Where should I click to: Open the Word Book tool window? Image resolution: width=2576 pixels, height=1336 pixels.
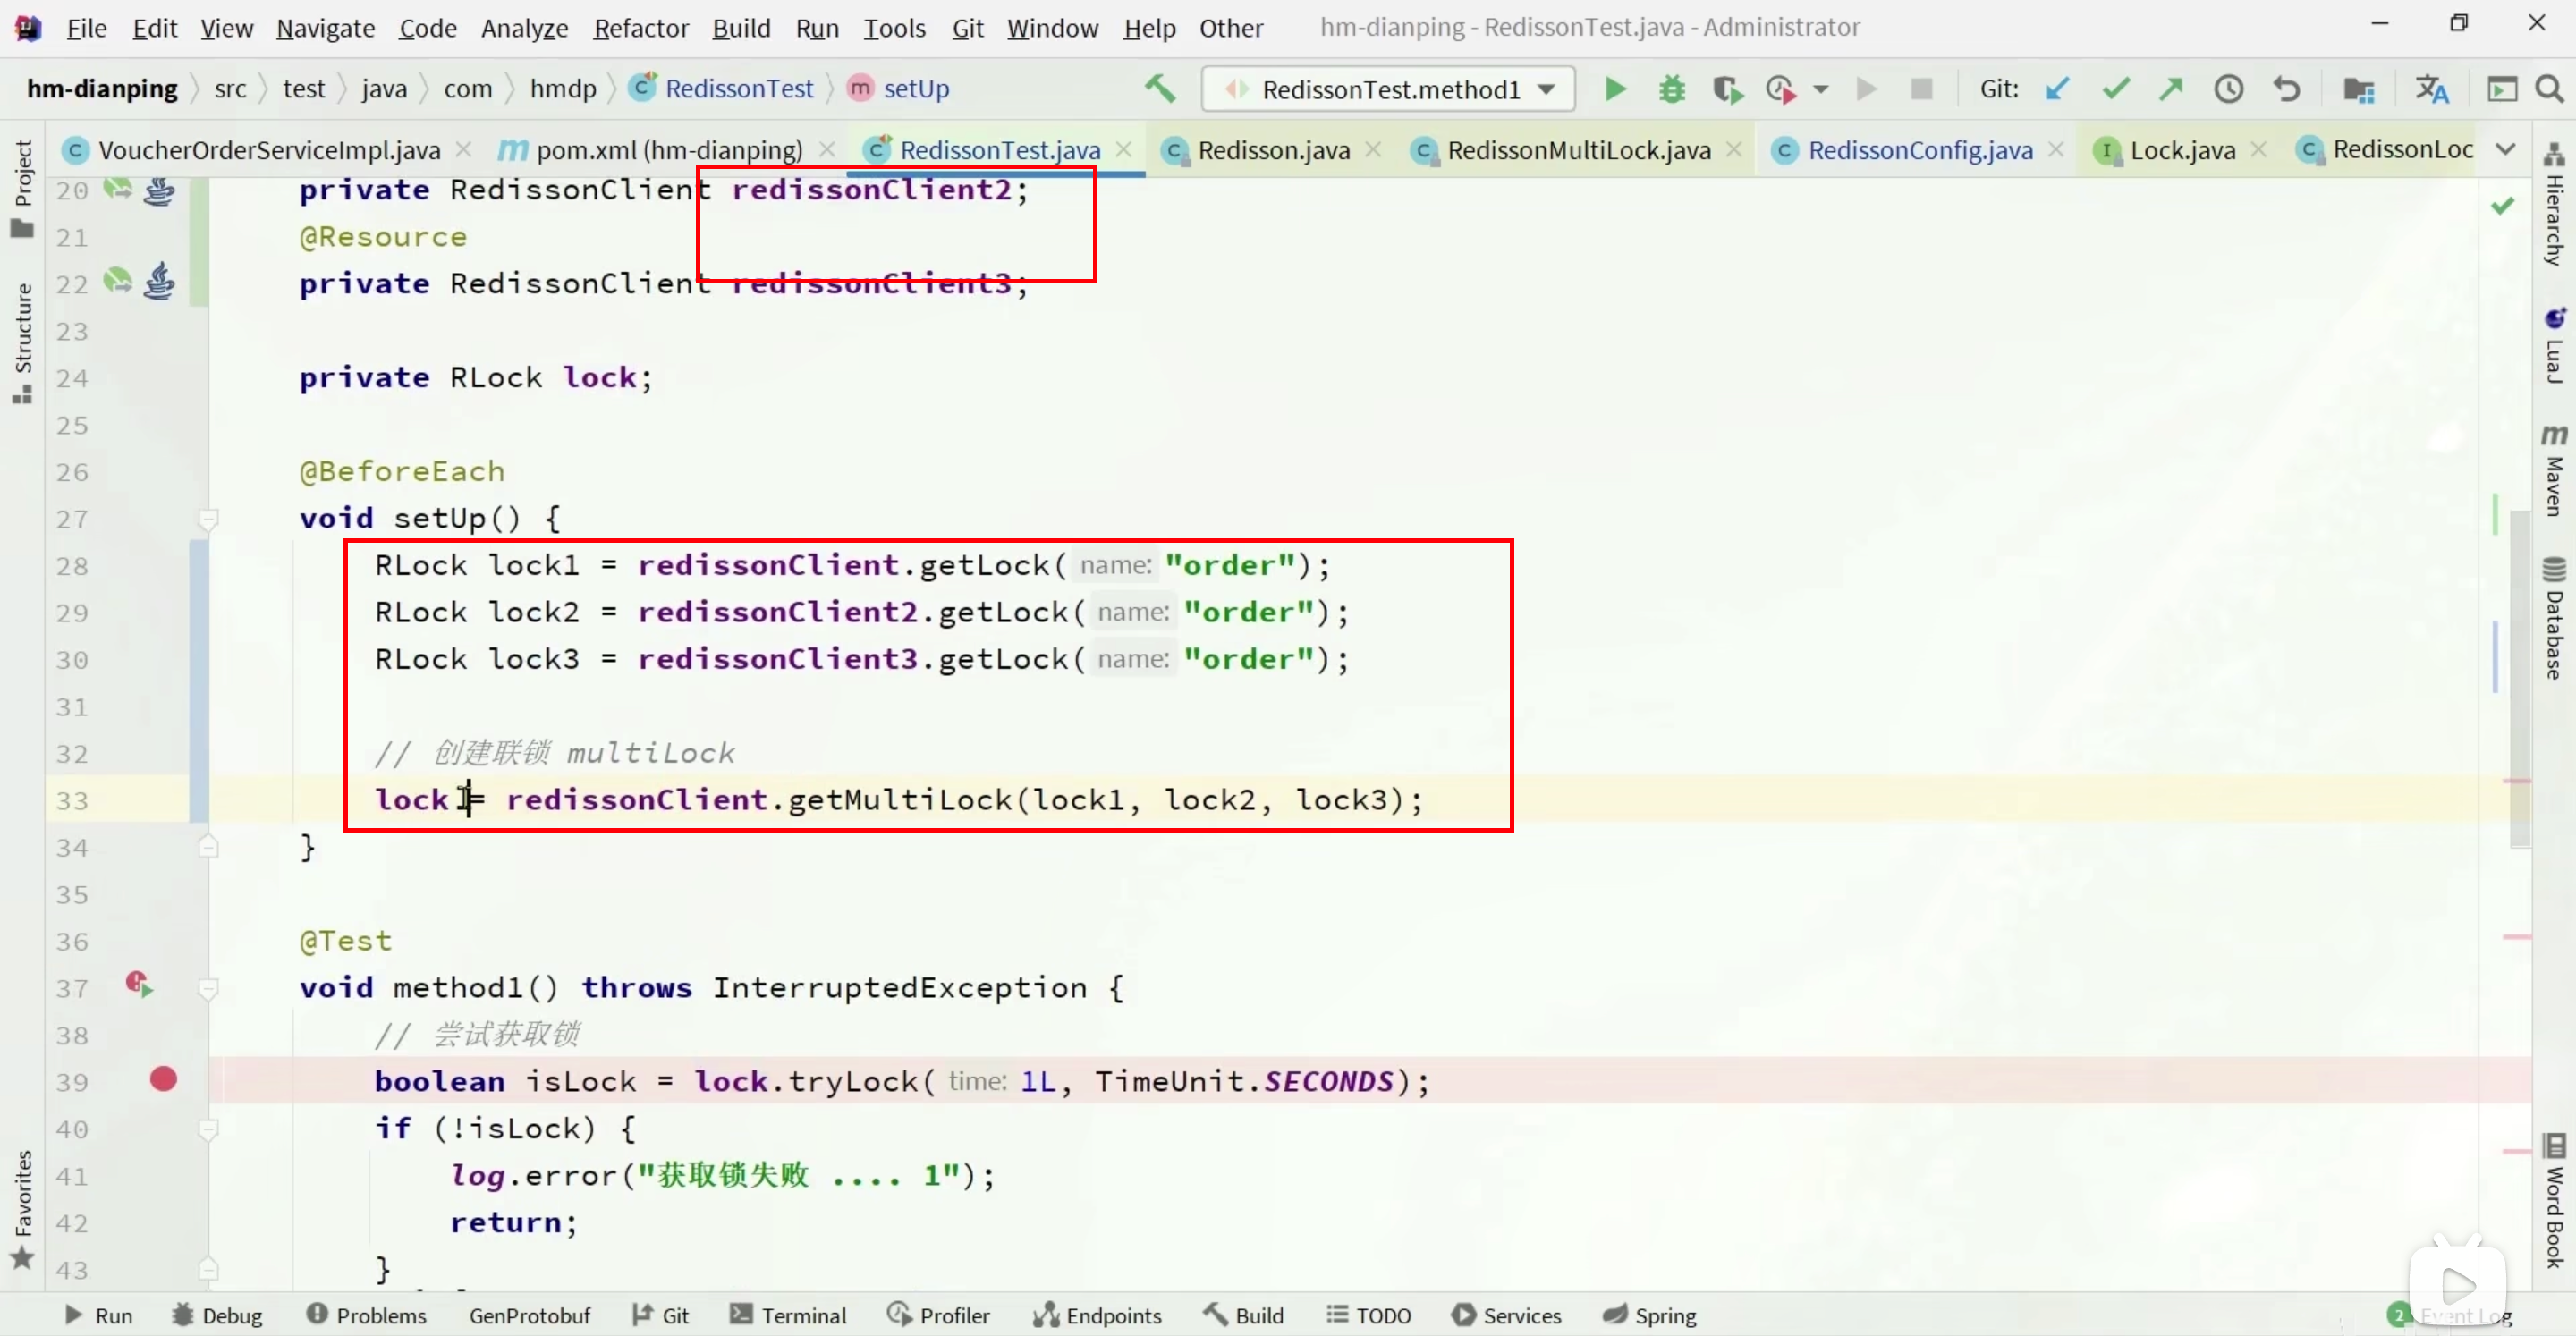(2554, 1200)
